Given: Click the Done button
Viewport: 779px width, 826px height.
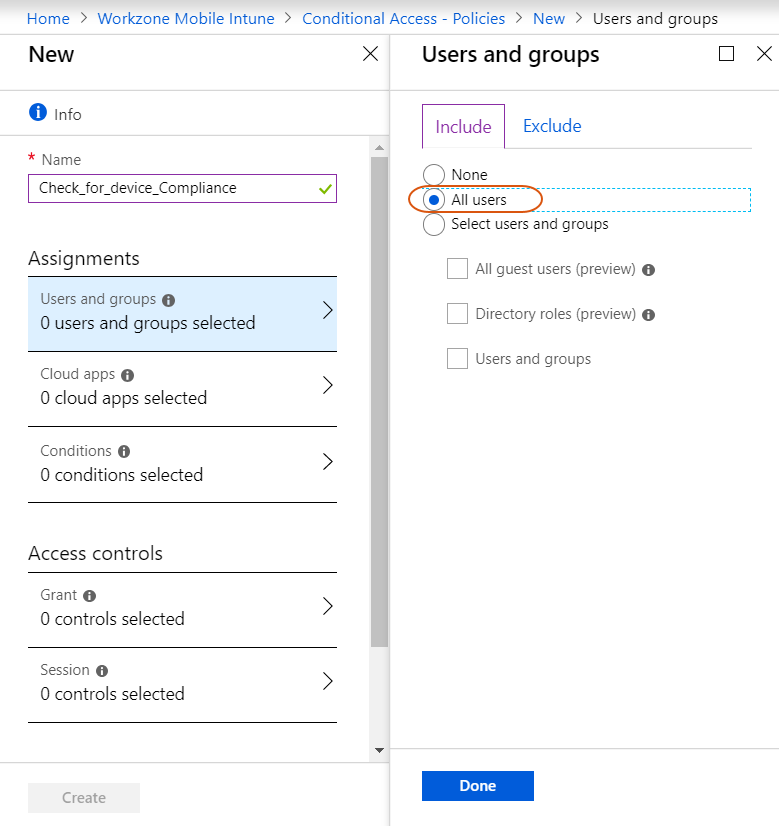Looking at the screenshot, I should tap(478, 786).
